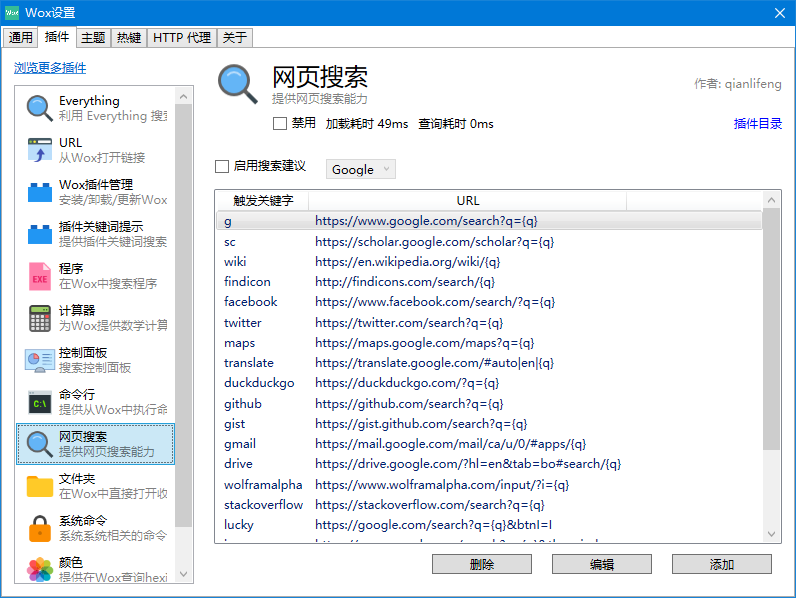
Task: Click the 添加 button
Action: point(721,564)
